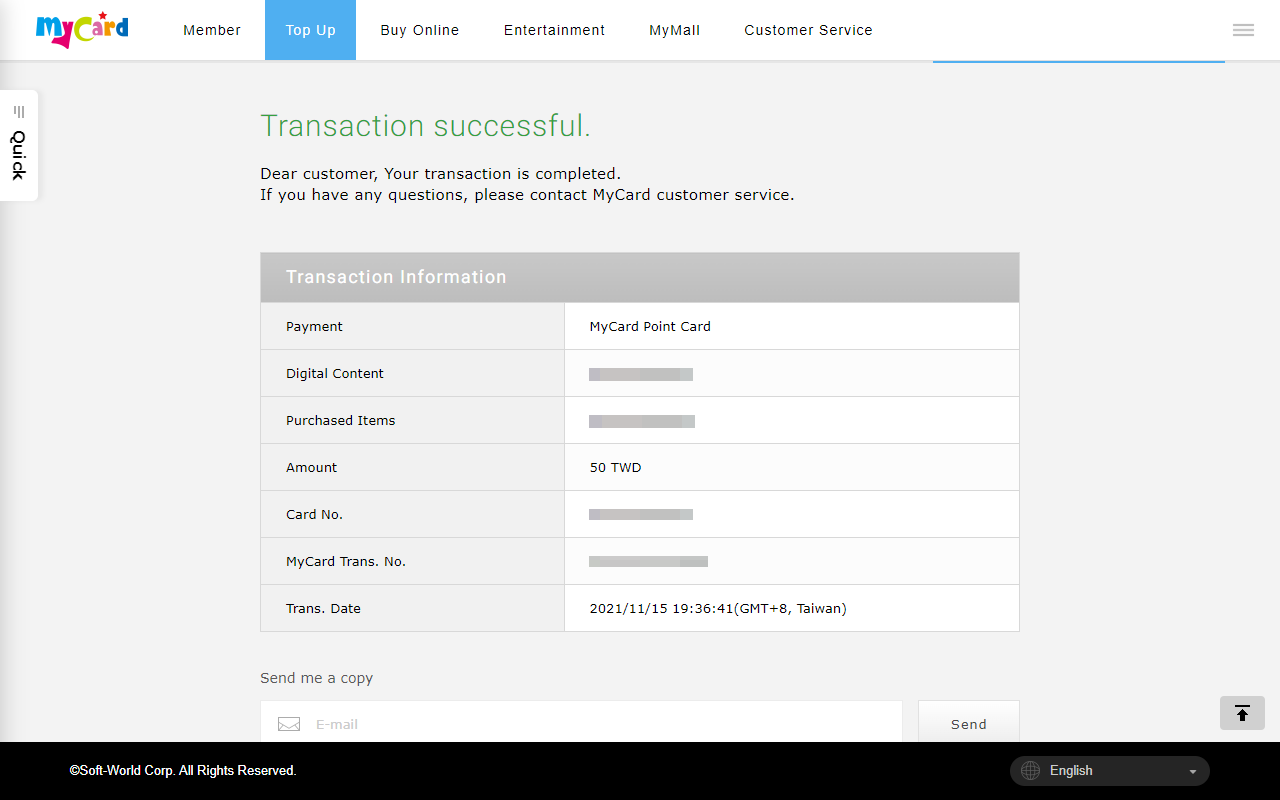Open the Buy Online menu
Screen dimensions: 1280x800
pyautogui.click(x=420, y=30)
